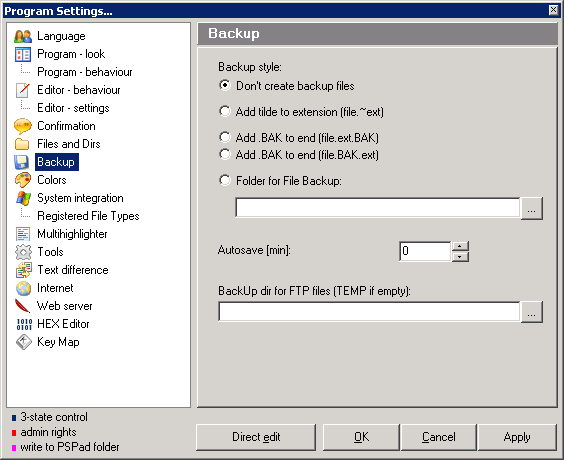Click the Colors palette icon

point(23,180)
